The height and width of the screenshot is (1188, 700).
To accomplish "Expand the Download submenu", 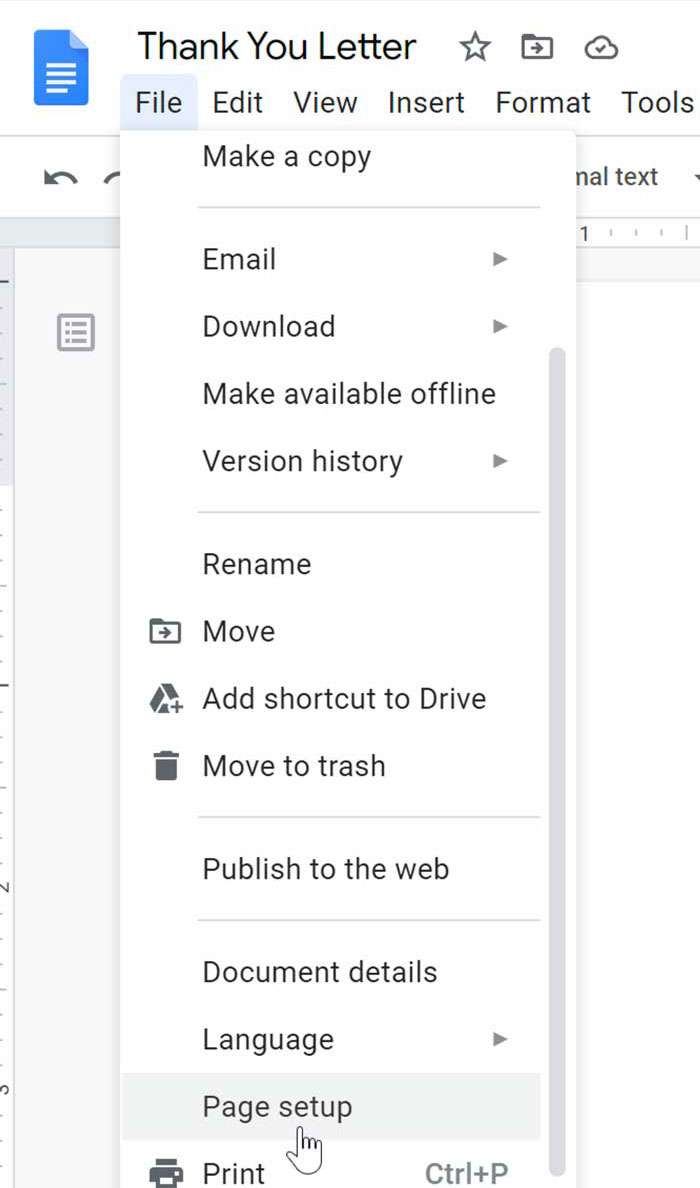I will [268, 326].
